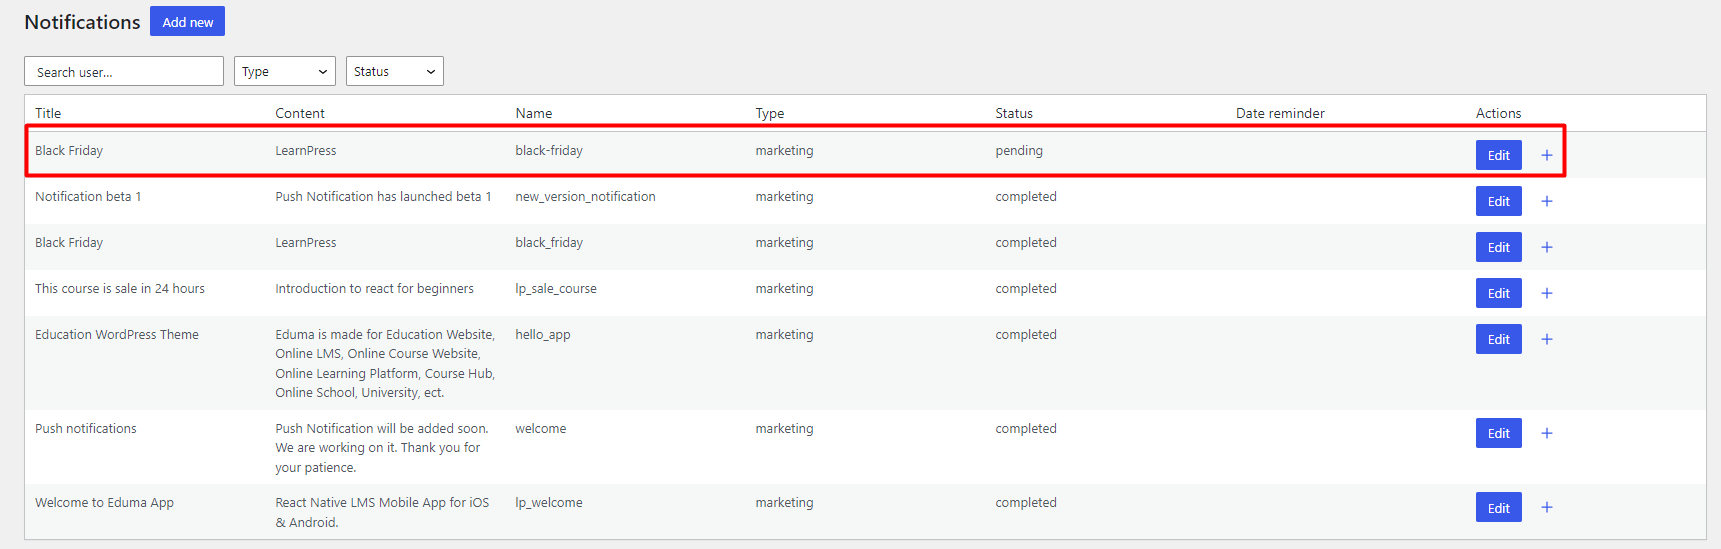Edit the Notification beta 1 entry
The height and width of the screenshot is (549, 1721).
(x=1499, y=201)
